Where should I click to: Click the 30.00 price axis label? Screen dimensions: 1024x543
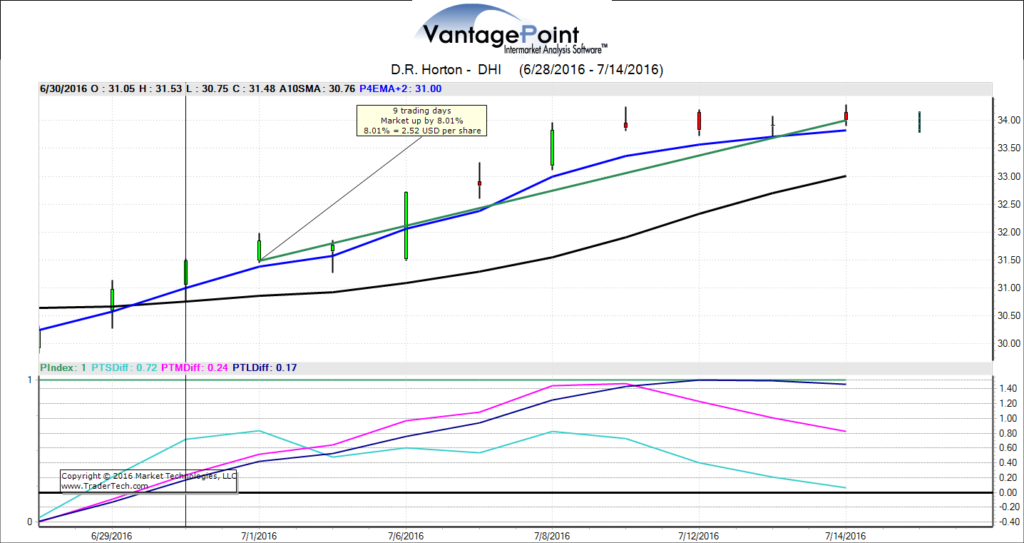tap(1008, 344)
